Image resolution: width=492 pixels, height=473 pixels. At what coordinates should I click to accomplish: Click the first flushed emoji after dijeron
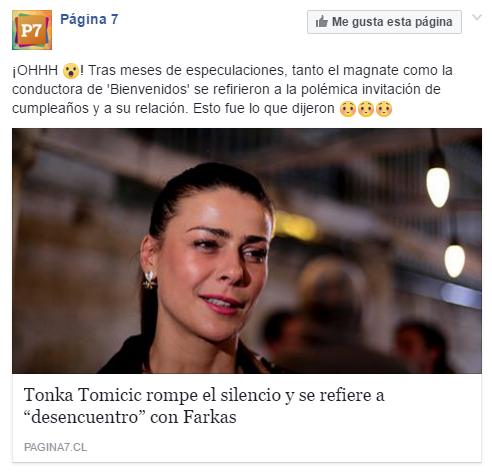348,109
